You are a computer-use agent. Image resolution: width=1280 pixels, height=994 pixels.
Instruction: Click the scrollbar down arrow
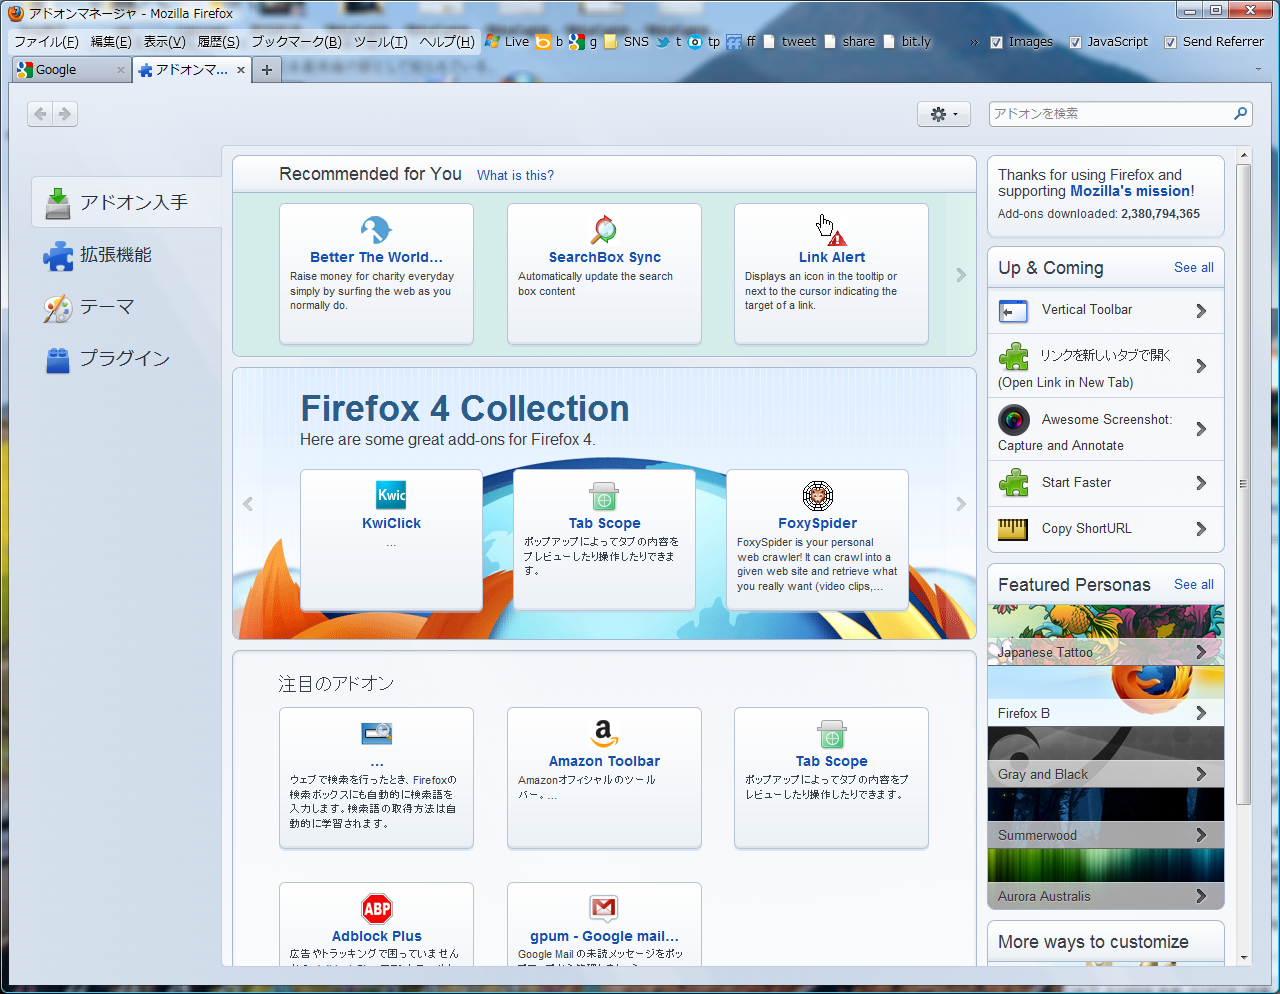click(x=1244, y=958)
